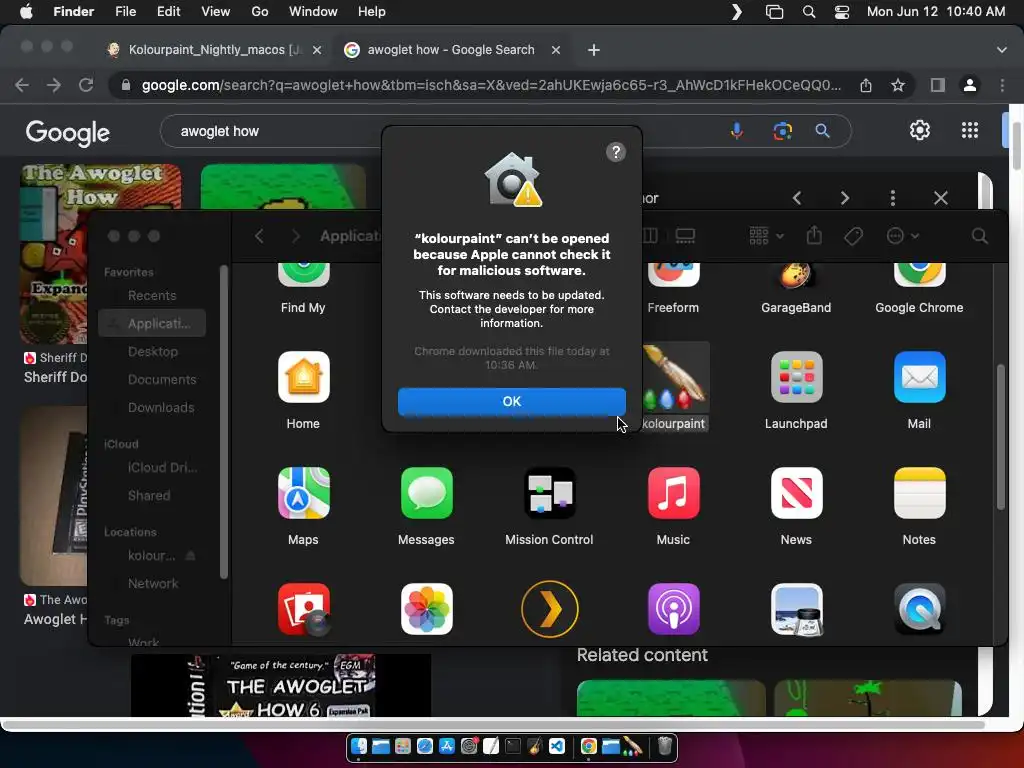
Task: Open Recents in Finder sidebar
Action: pyautogui.click(x=152, y=295)
